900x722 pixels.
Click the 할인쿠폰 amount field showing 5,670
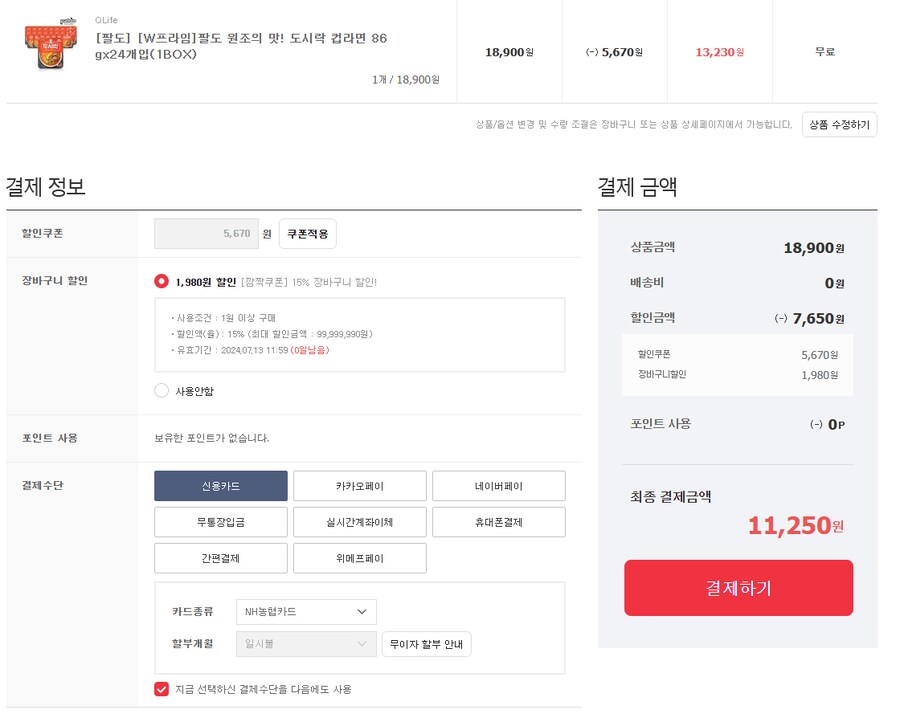206,234
